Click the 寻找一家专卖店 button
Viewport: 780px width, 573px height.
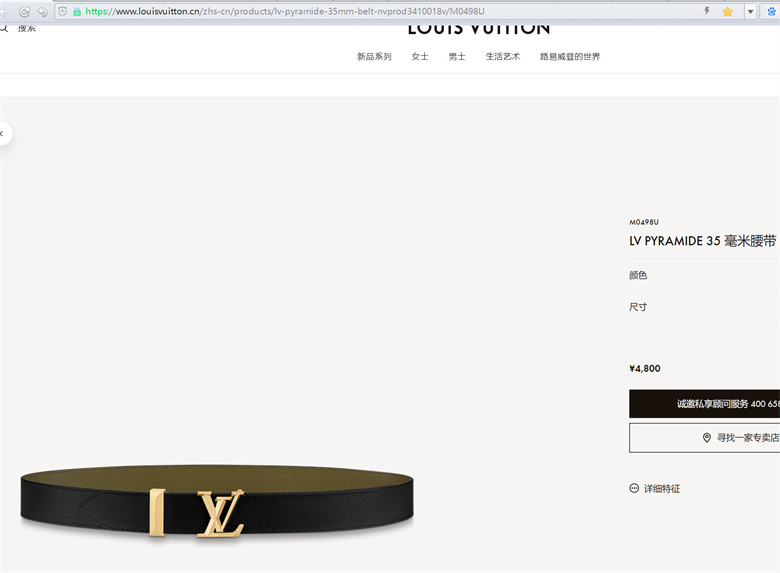704,438
